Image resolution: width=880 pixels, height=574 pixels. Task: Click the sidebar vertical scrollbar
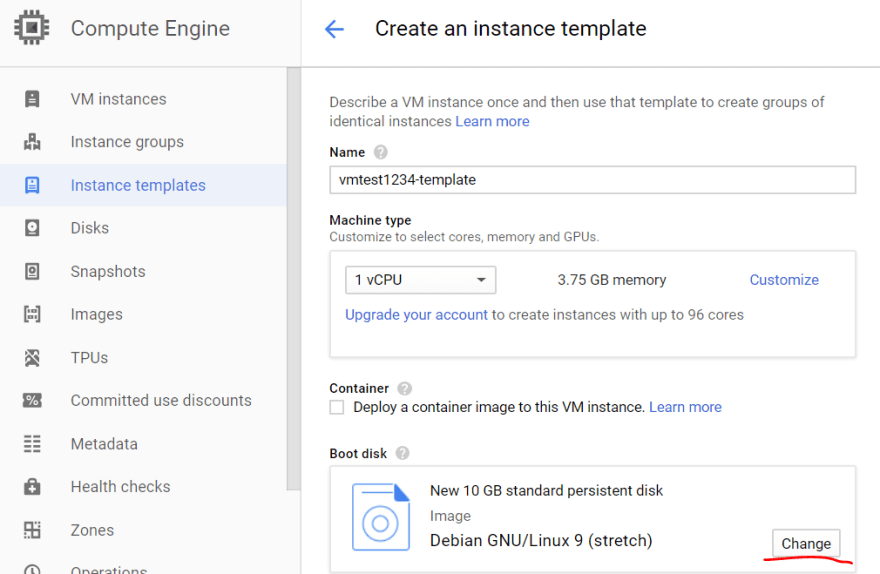(294, 279)
